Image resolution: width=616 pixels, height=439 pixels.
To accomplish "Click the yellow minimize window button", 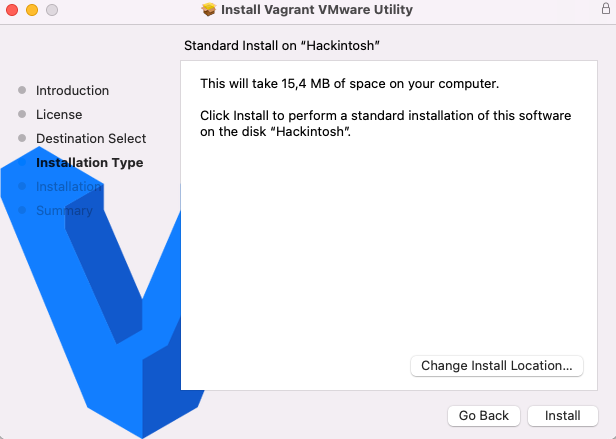I will point(32,10).
